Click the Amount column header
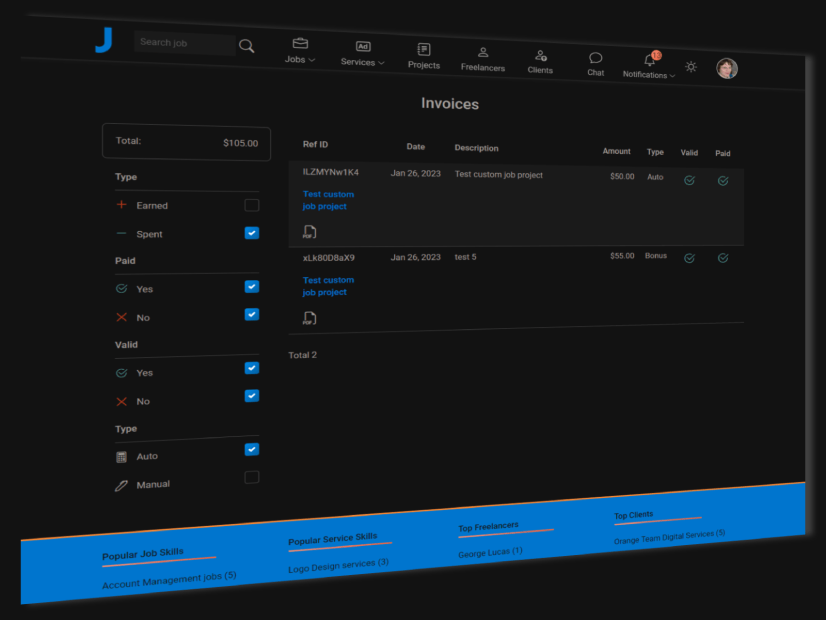Image resolution: width=826 pixels, height=620 pixels. (x=616, y=151)
